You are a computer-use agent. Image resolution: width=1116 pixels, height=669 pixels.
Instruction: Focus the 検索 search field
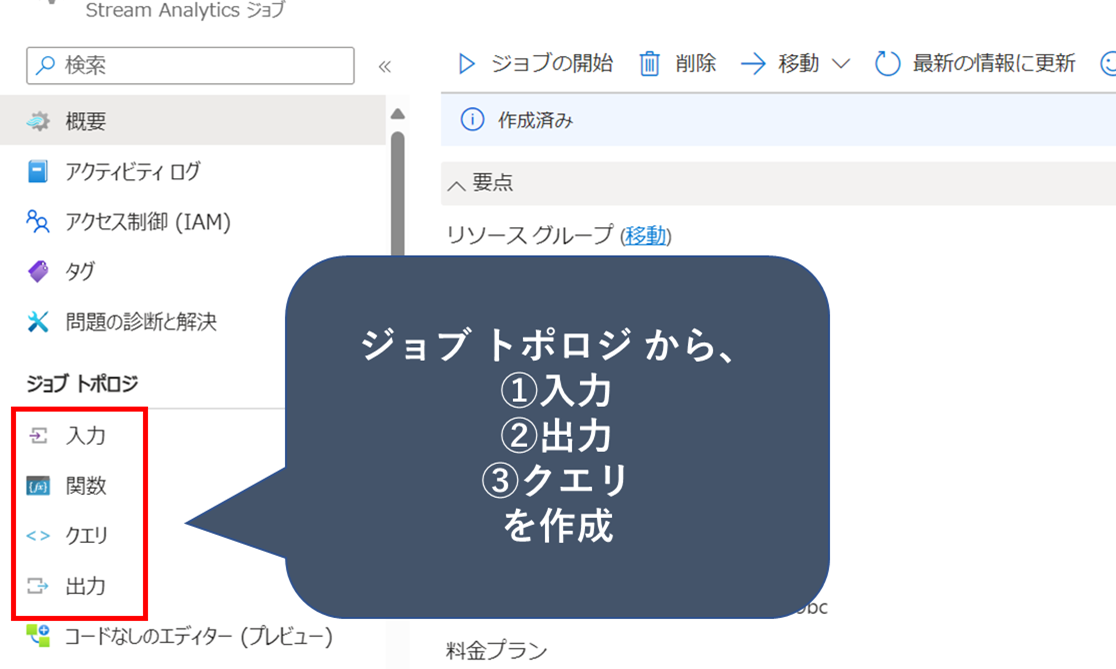190,65
